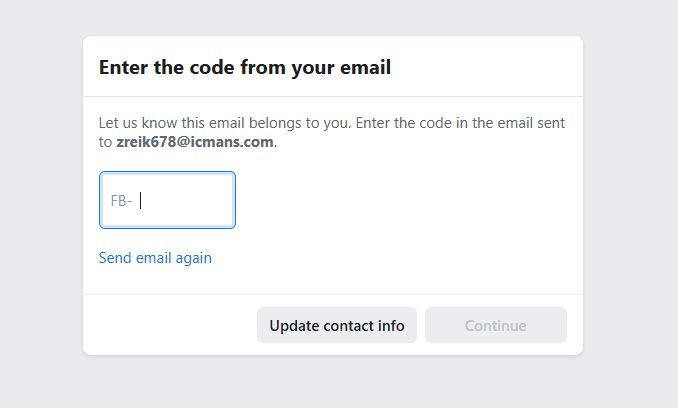Image resolution: width=678 pixels, height=408 pixels.
Task: Select the bold email address in the description
Action: (x=195, y=142)
